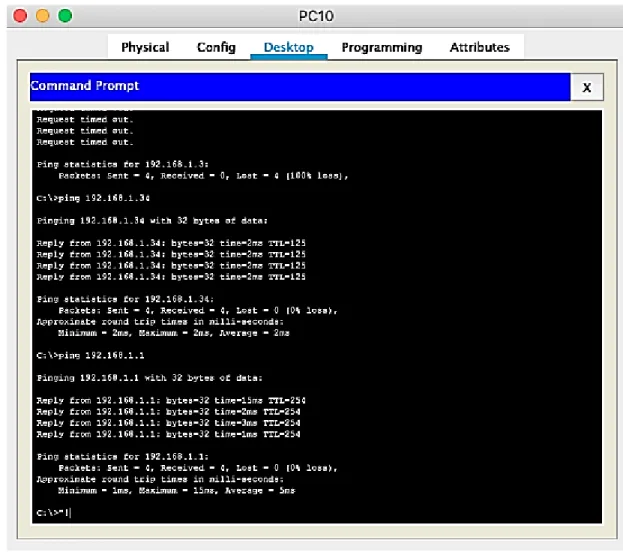Go to the Programming tab
The width and height of the screenshot is (623, 552).
tap(382, 48)
